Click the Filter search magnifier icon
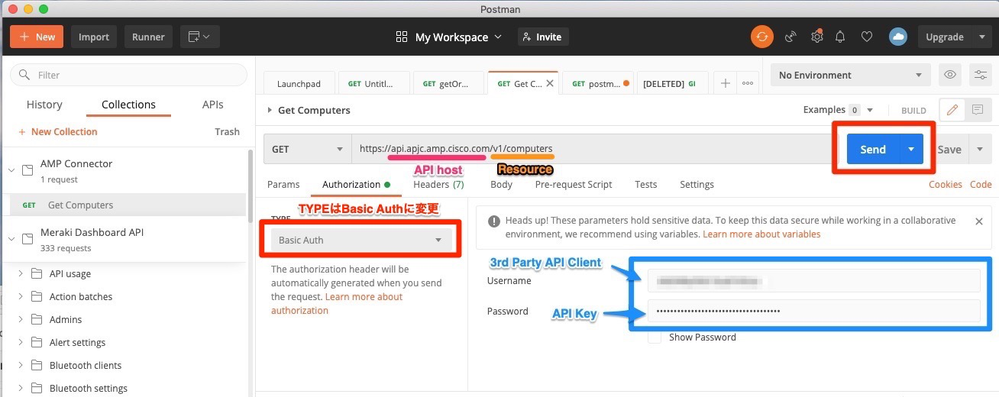Viewport: 999px width, 397px height. pyautogui.click(x=25, y=75)
